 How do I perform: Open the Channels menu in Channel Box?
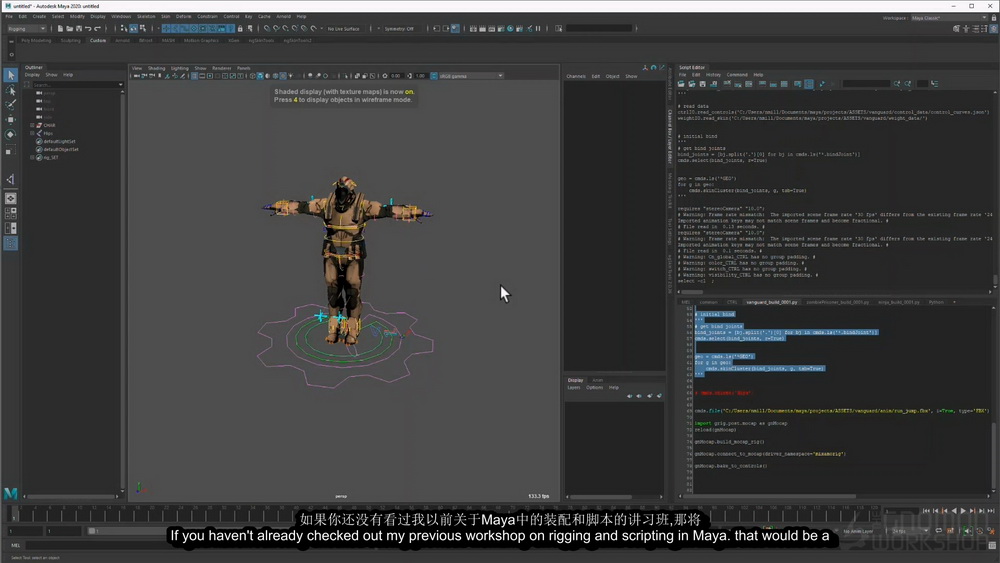(x=576, y=77)
